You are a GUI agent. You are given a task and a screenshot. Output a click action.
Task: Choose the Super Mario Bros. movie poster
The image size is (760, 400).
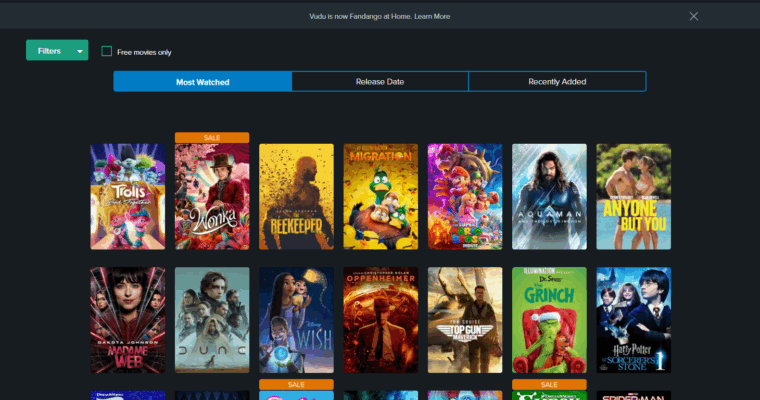[x=465, y=196]
